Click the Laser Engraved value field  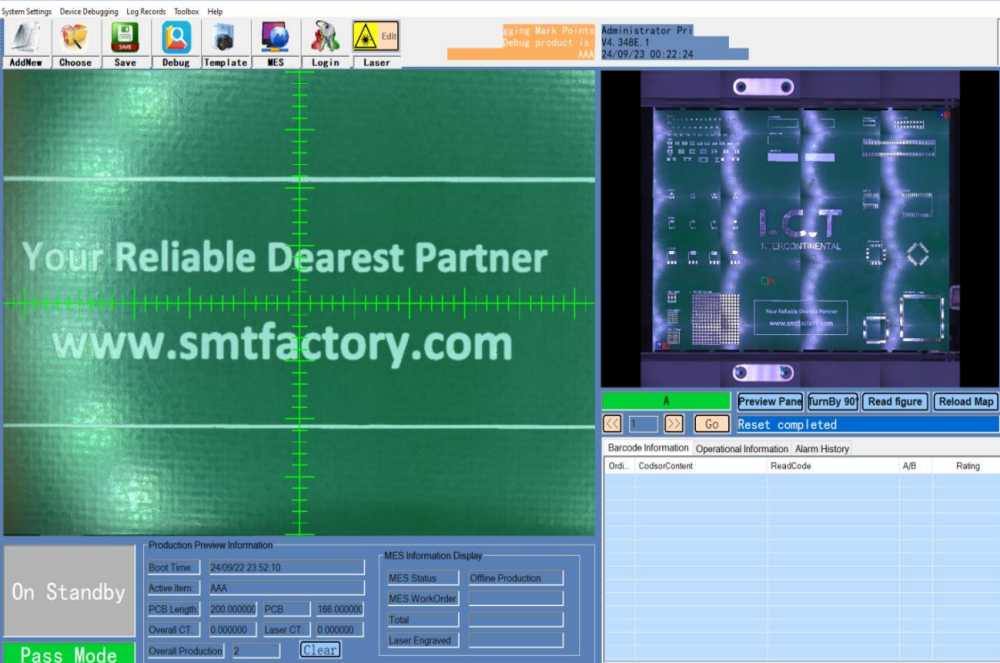(515, 640)
